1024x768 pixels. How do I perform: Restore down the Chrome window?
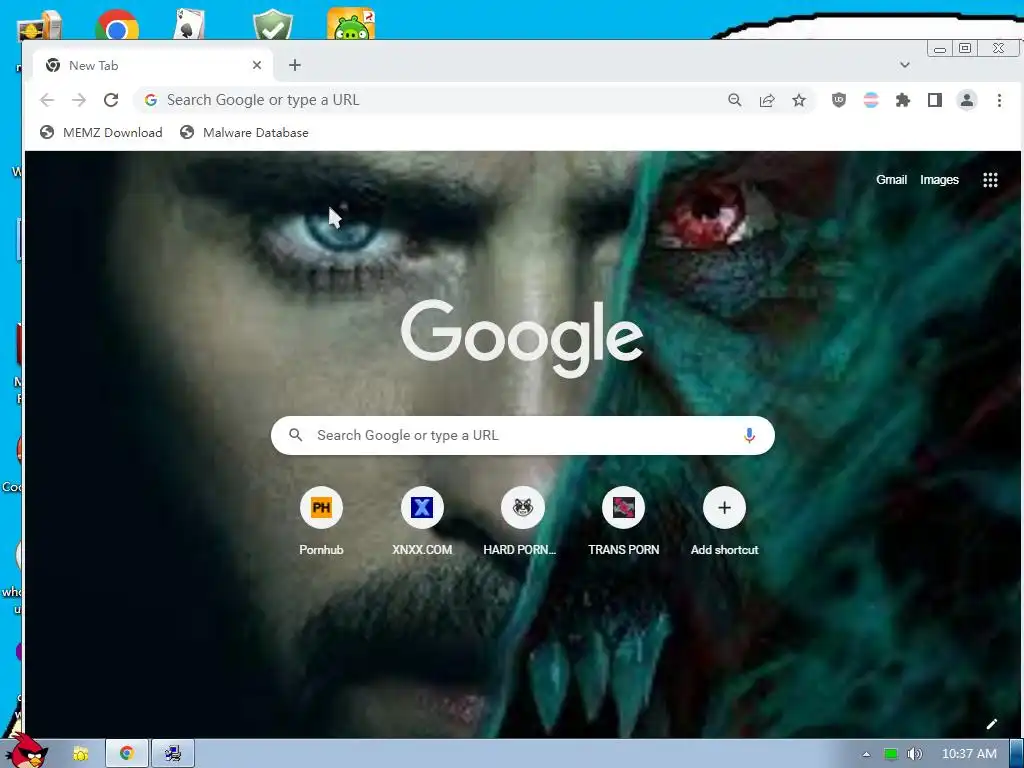coord(965,48)
